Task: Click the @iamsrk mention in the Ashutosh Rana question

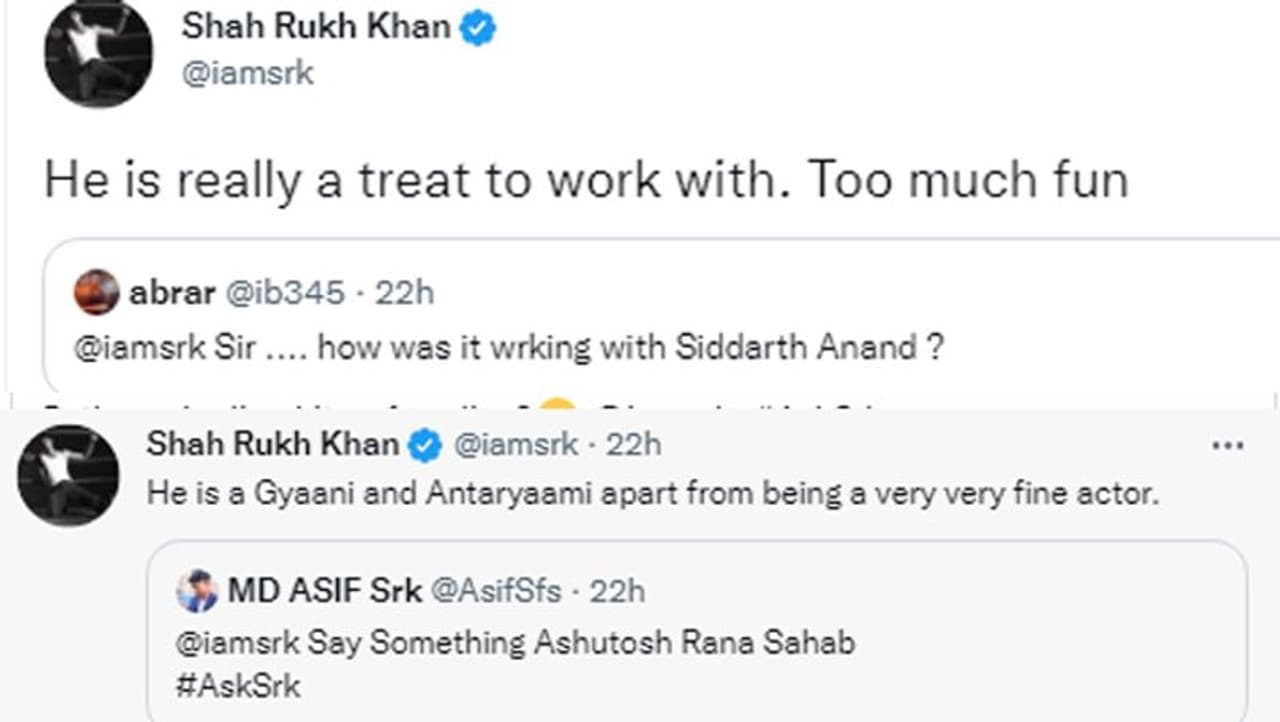Action: [237, 642]
